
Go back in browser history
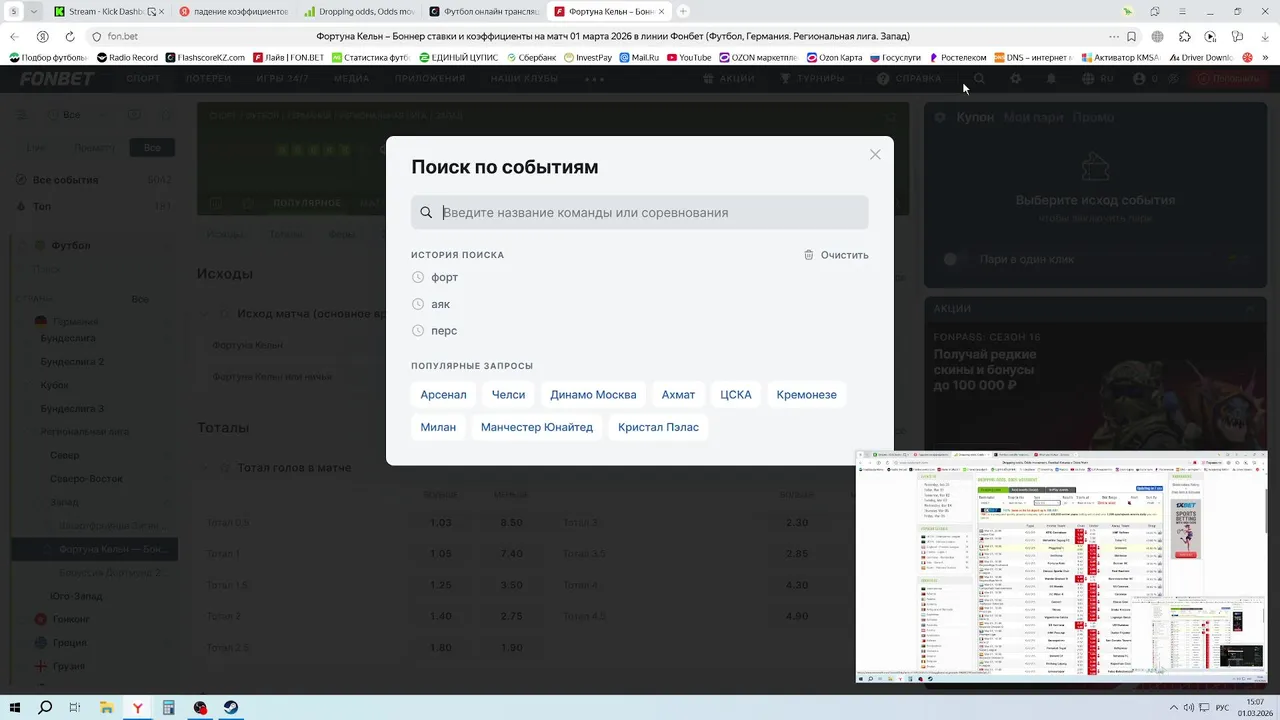tap(14, 36)
